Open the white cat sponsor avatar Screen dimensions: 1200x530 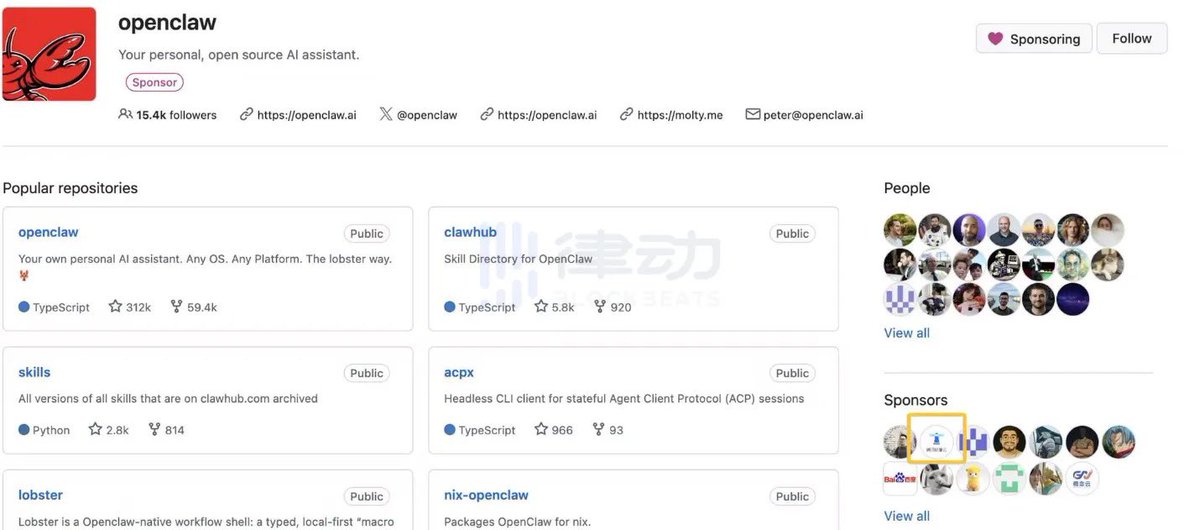click(x=936, y=479)
